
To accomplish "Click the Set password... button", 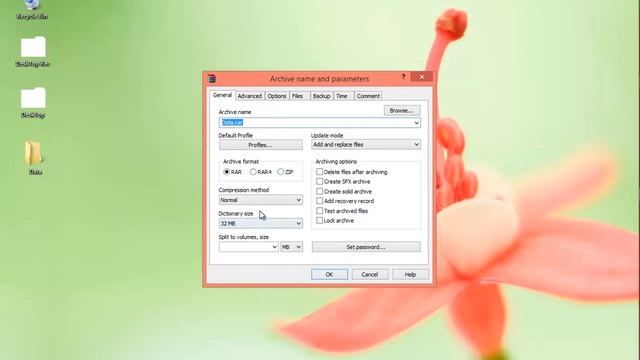I will pos(366,247).
